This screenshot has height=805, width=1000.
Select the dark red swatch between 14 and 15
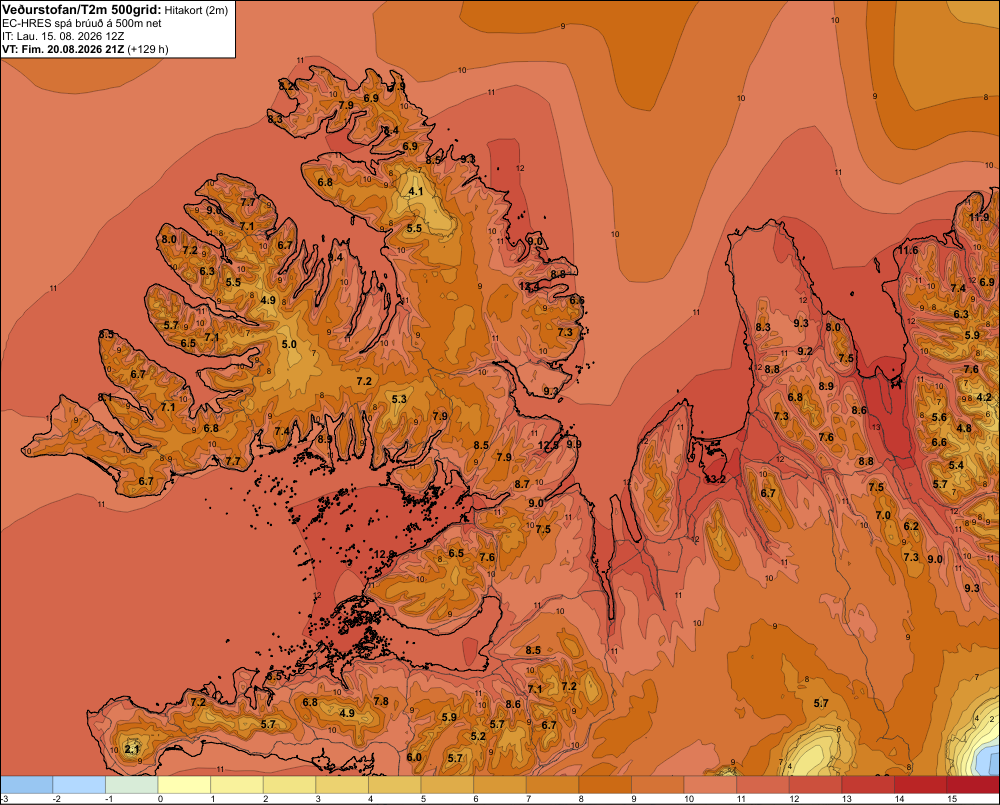[921, 785]
